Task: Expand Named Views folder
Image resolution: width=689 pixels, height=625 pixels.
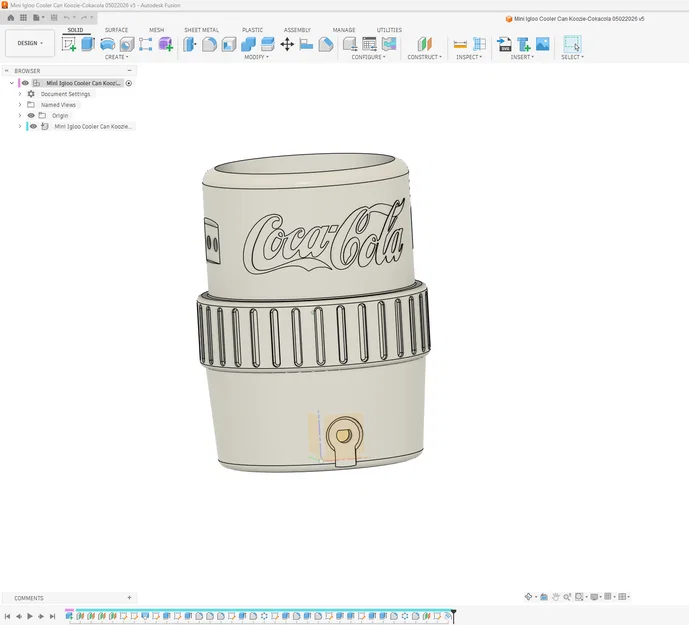Action: [x=20, y=105]
